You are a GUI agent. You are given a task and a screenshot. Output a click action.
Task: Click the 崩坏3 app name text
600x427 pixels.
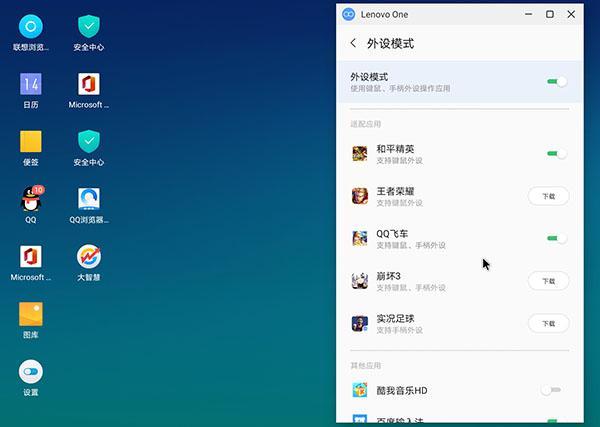point(388,276)
